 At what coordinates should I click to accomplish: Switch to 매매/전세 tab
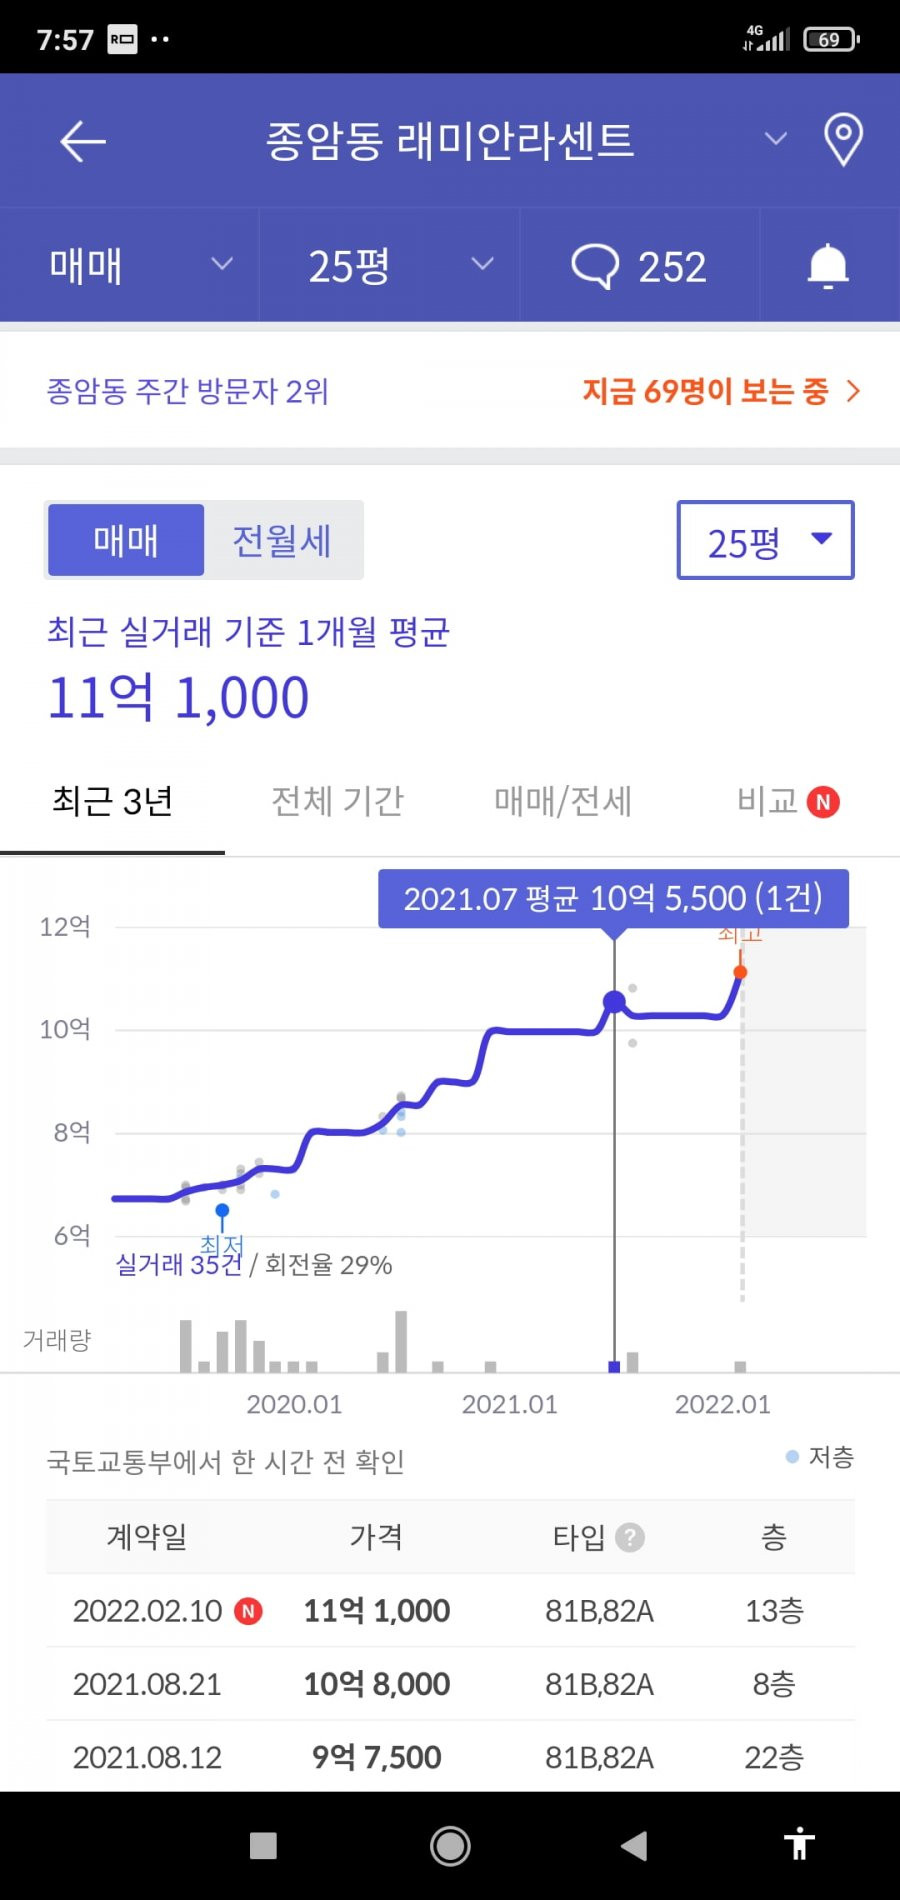pyautogui.click(x=563, y=801)
